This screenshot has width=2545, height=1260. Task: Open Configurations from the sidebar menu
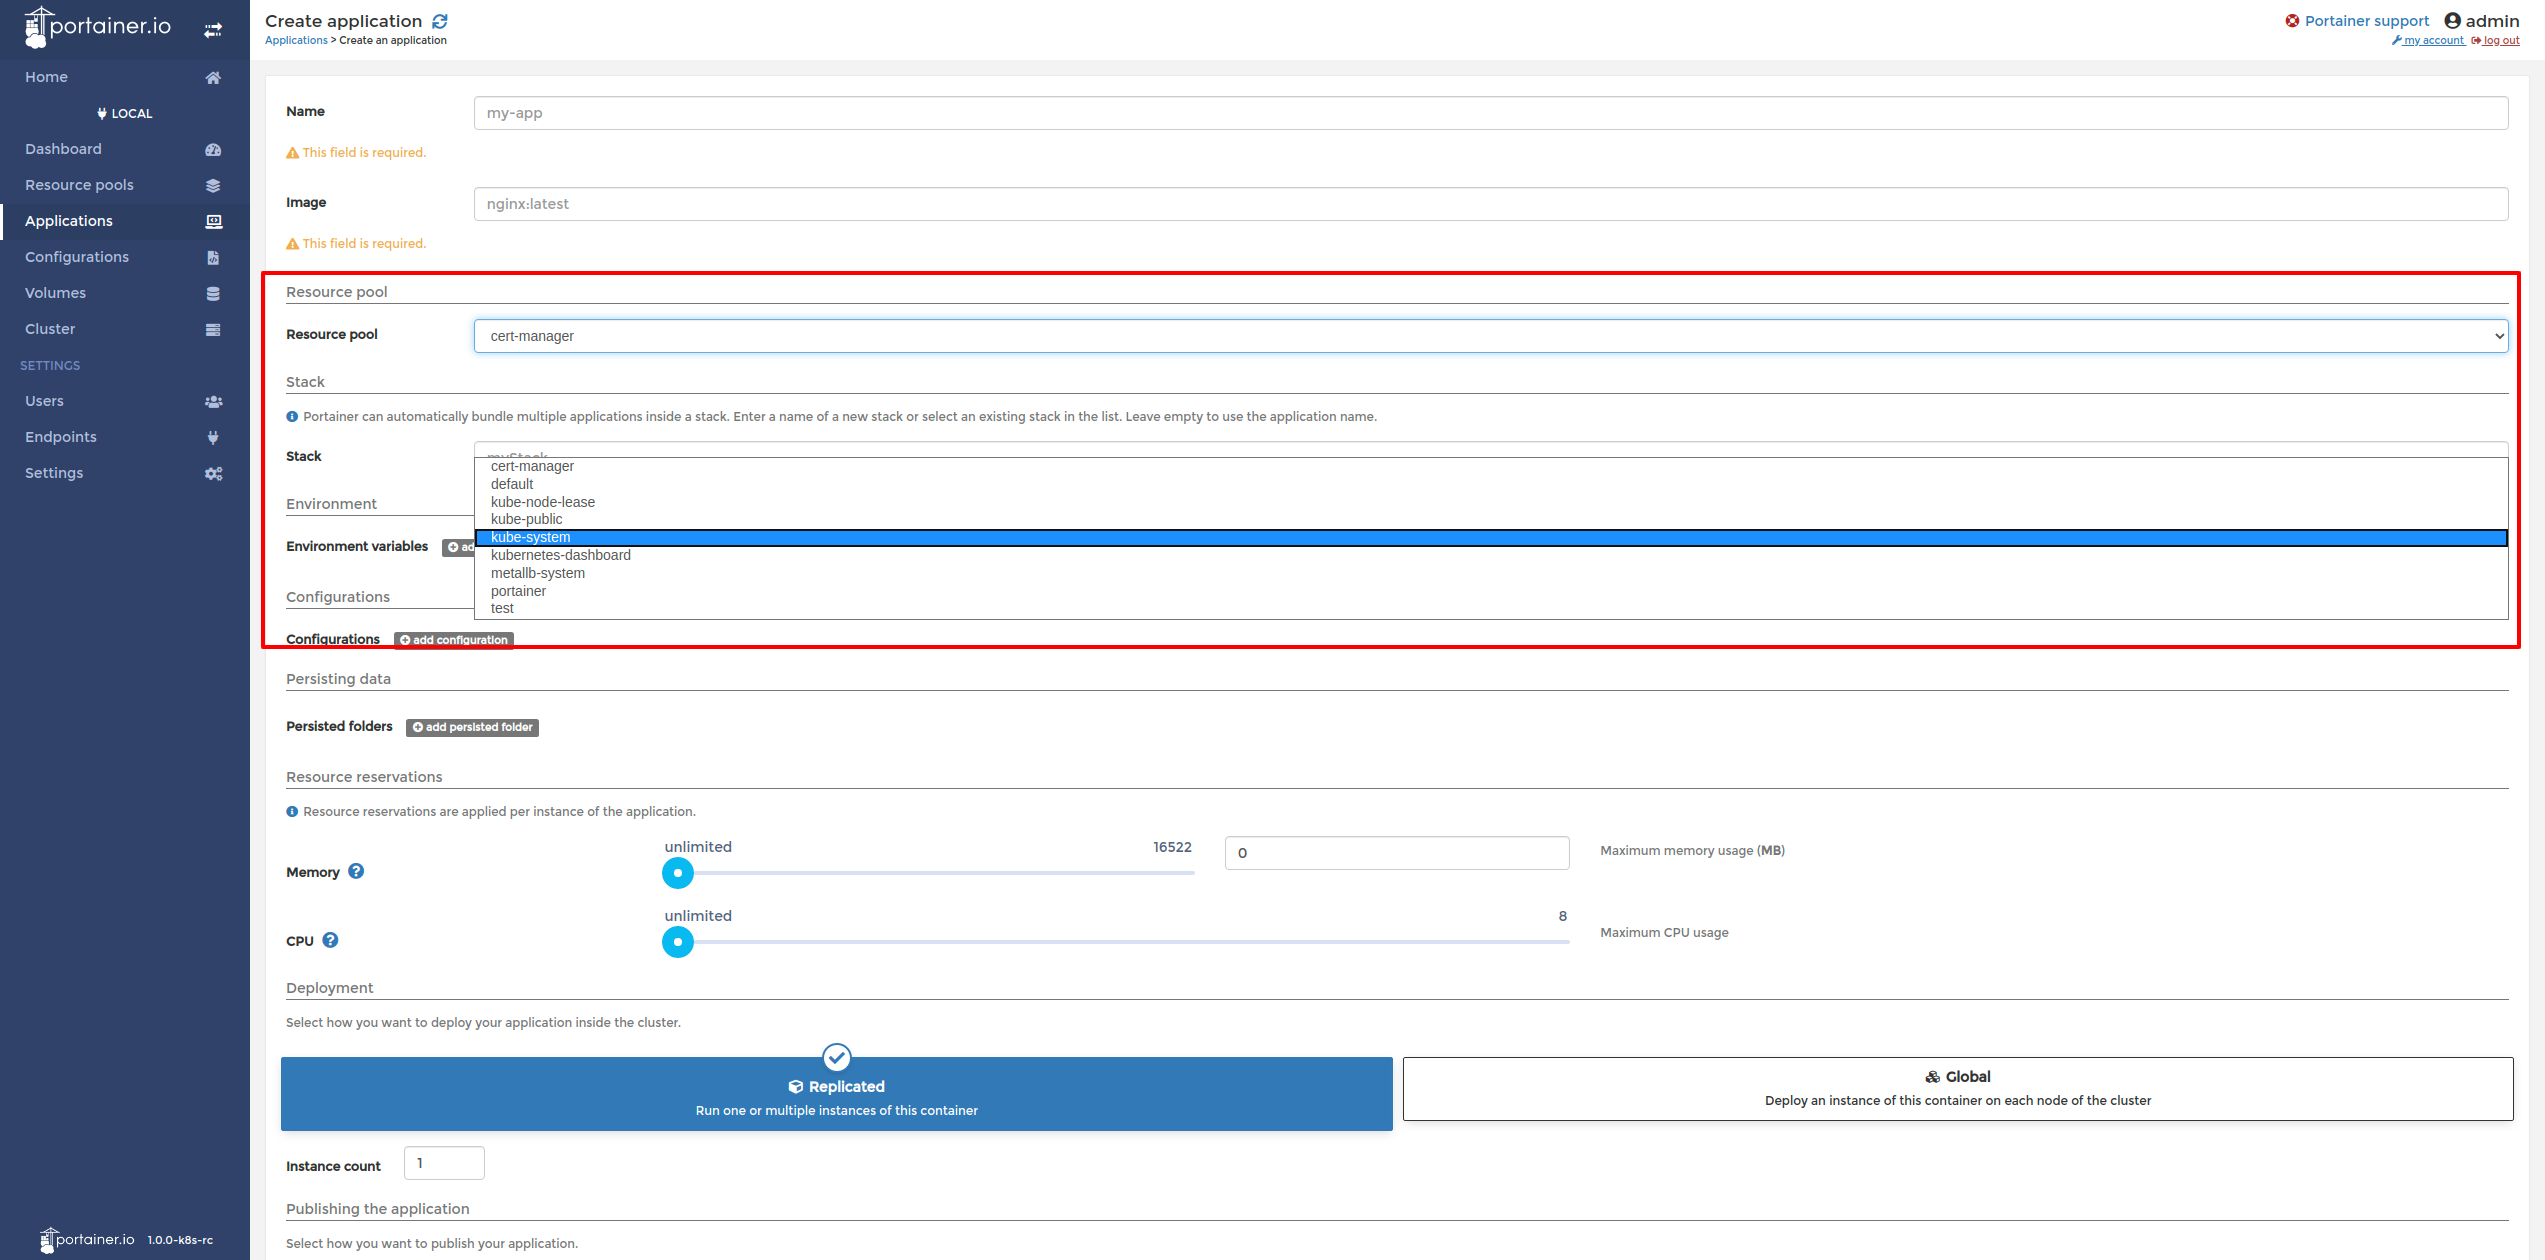[77, 257]
